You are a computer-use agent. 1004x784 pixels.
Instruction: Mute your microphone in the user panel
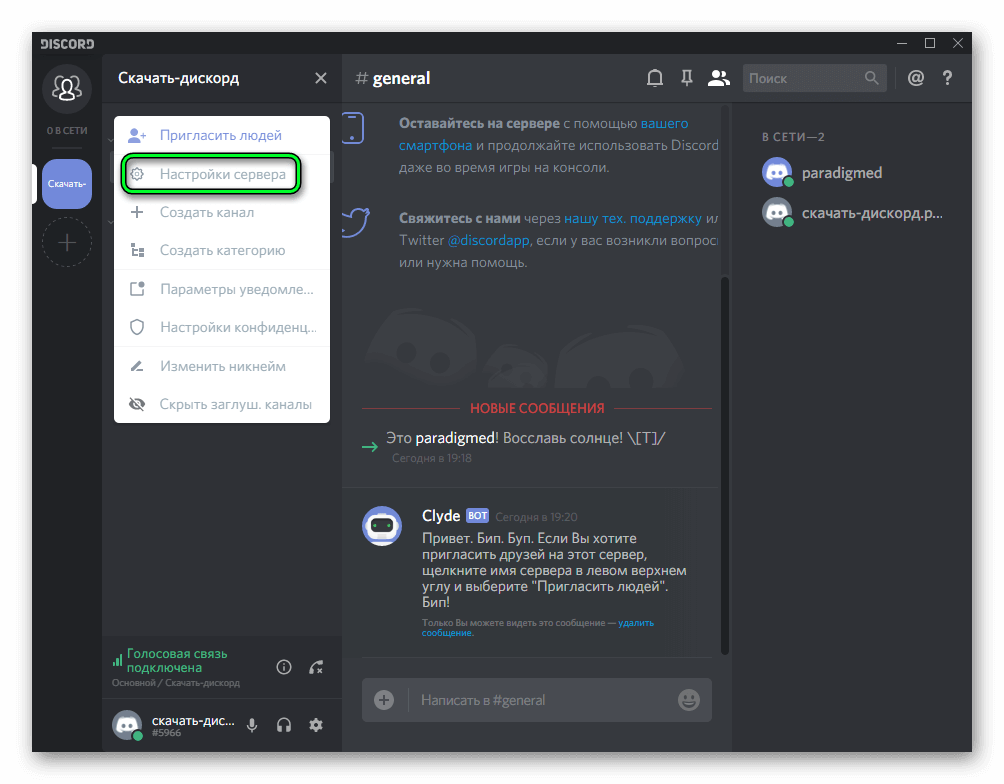(252, 725)
